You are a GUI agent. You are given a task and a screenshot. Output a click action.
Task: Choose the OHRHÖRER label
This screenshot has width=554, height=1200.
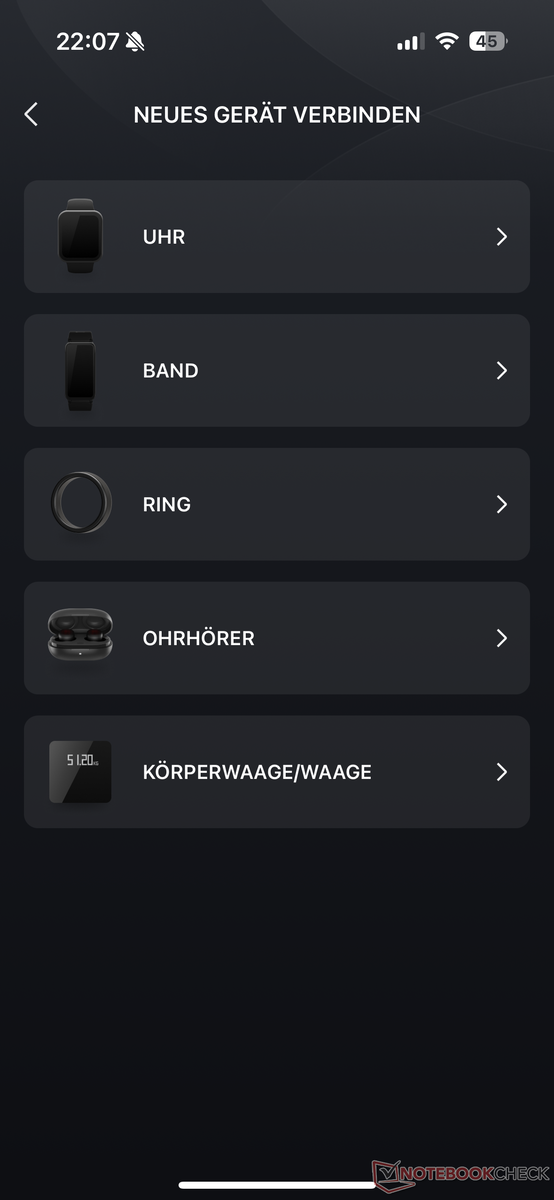tap(198, 638)
